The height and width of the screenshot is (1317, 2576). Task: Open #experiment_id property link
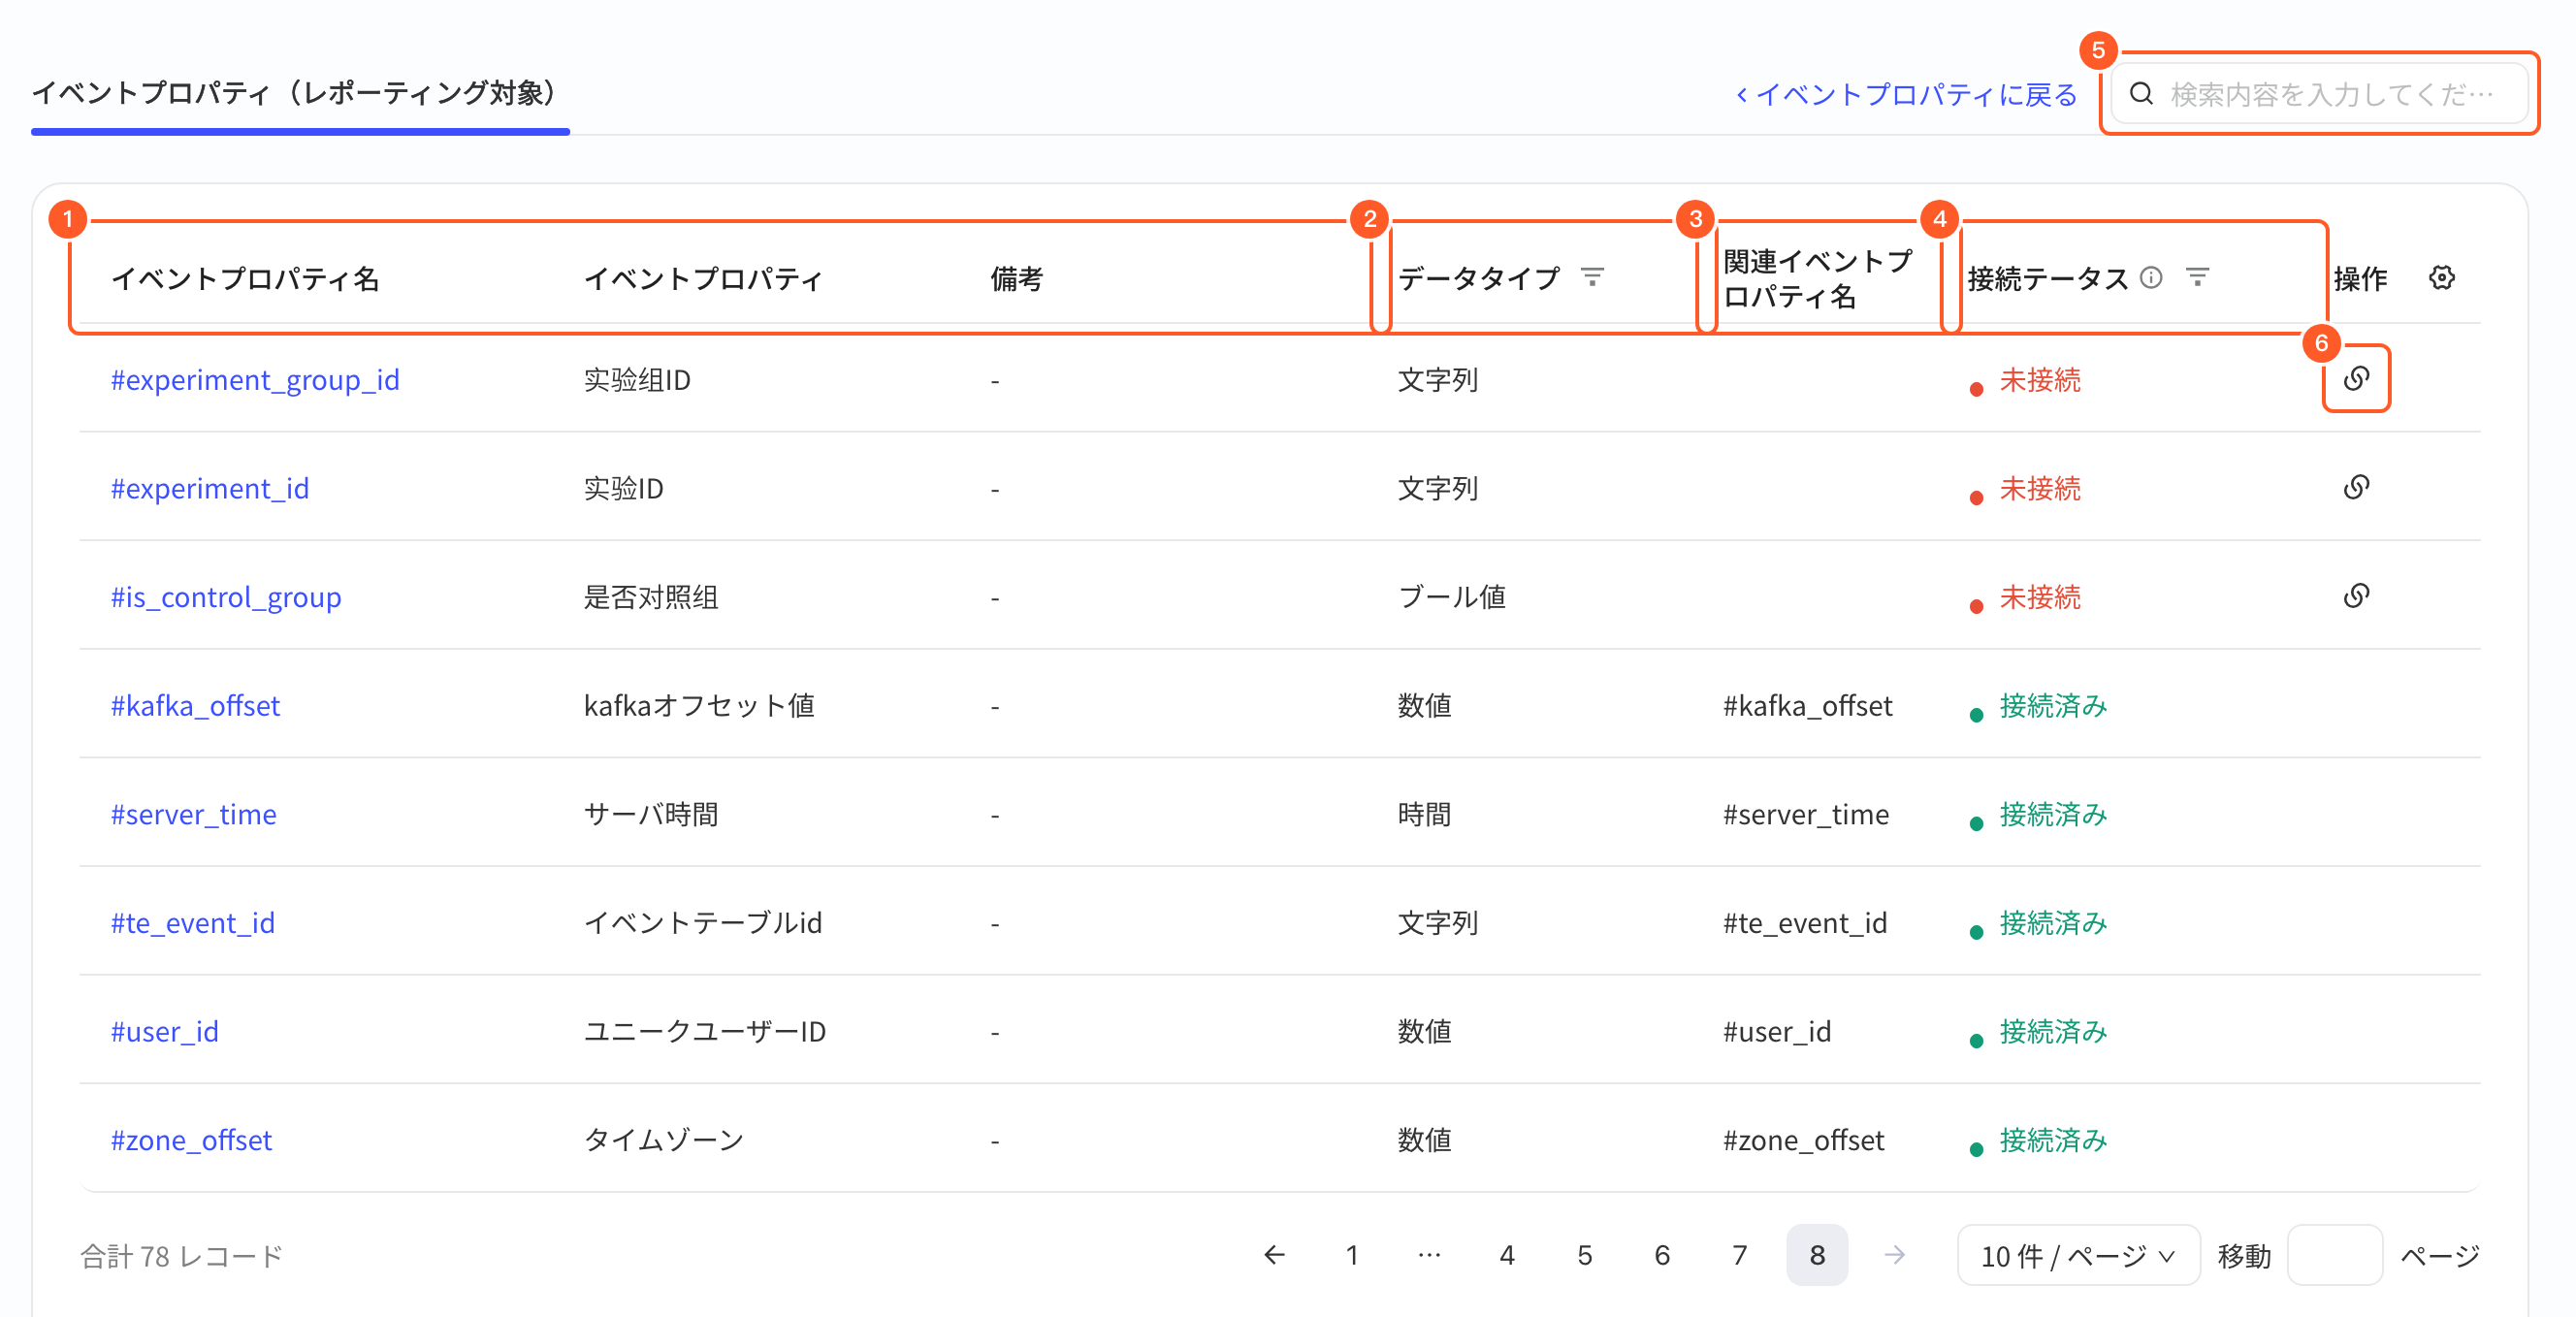pos(210,488)
